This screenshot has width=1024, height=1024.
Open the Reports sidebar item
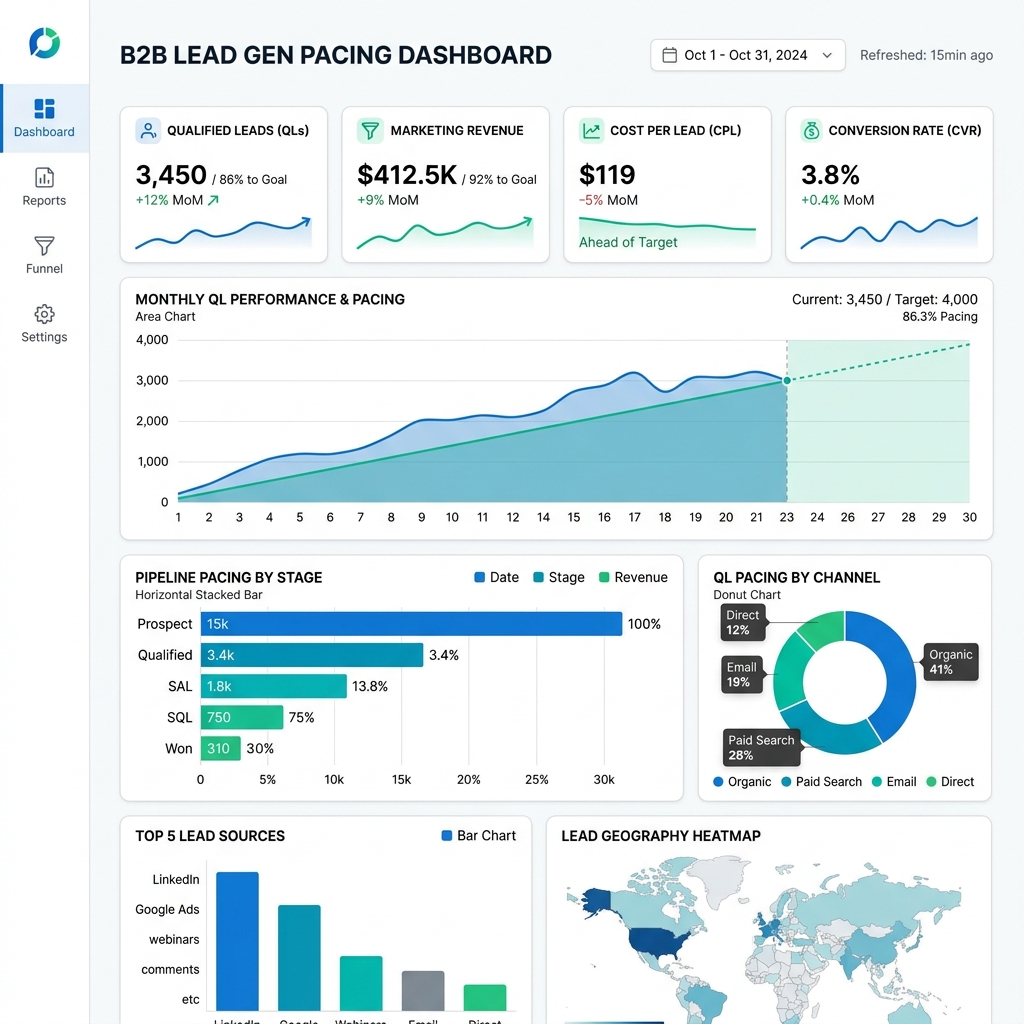tap(44, 187)
